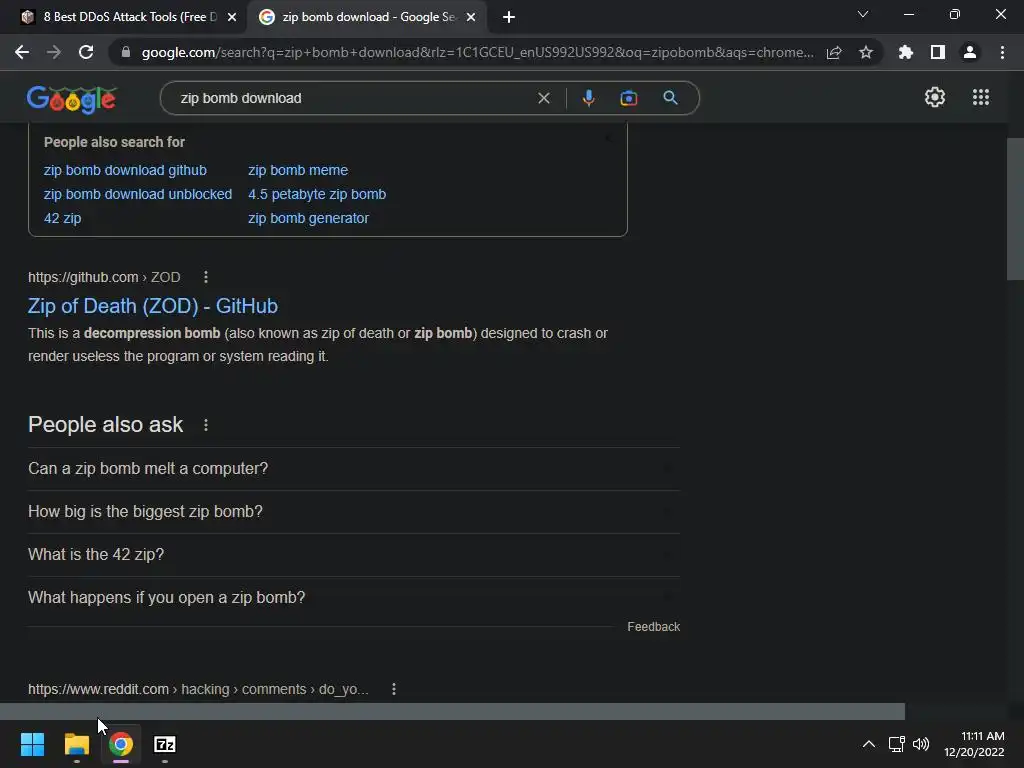Open the Zip of Death (ZOD) - GitHub result

153,306
